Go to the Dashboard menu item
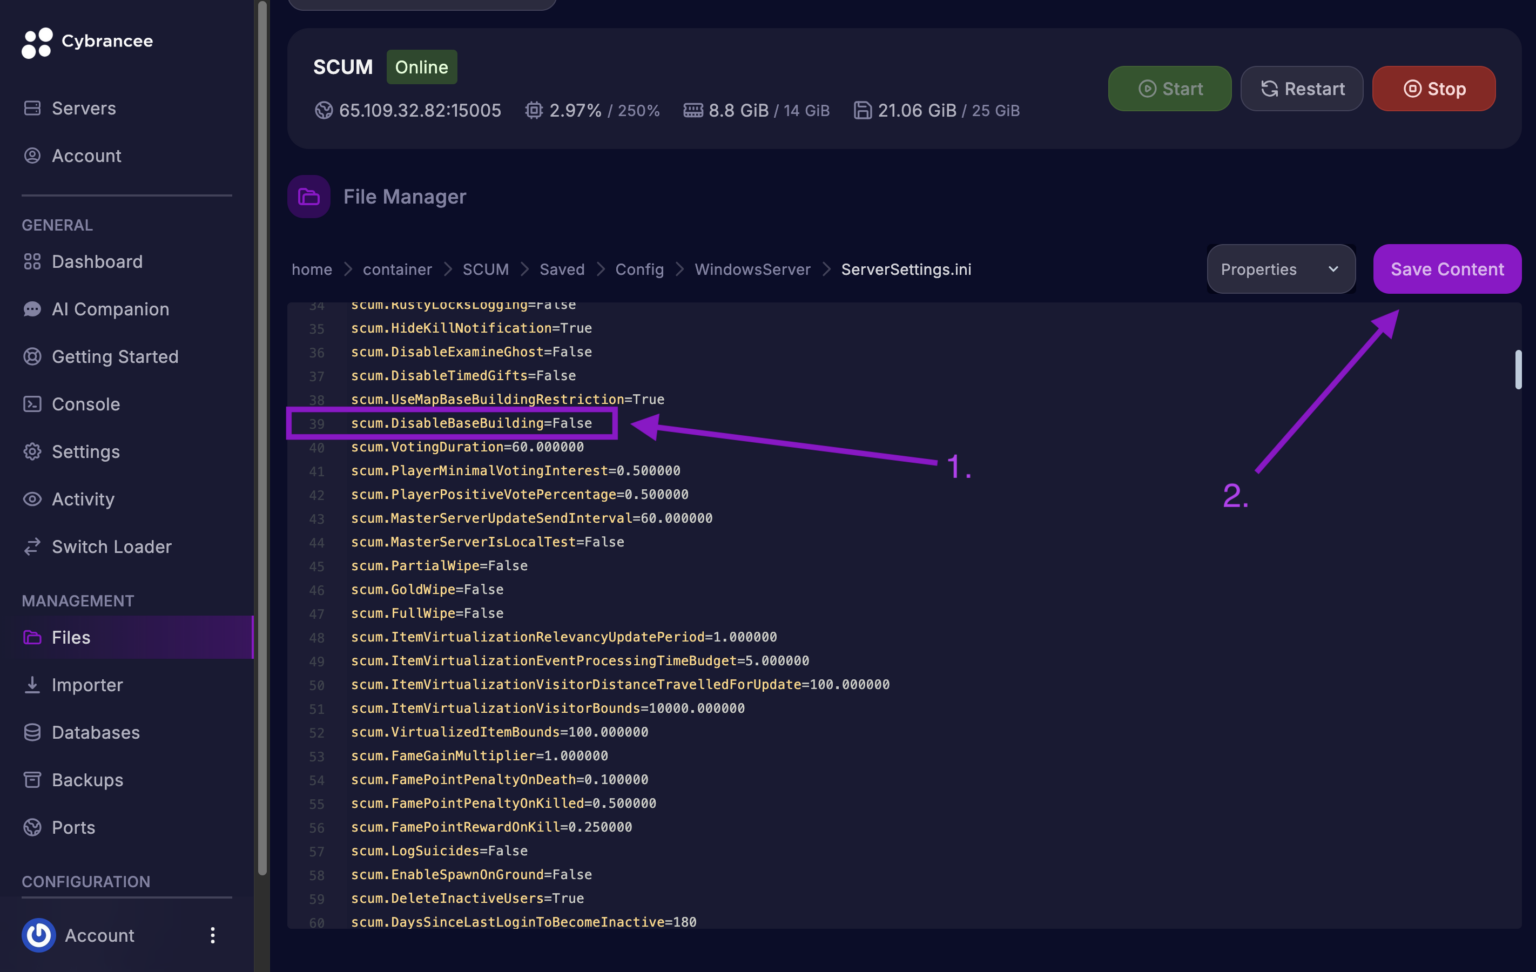Image resolution: width=1536 pixels, height=972 pixels. click(97, 262)
